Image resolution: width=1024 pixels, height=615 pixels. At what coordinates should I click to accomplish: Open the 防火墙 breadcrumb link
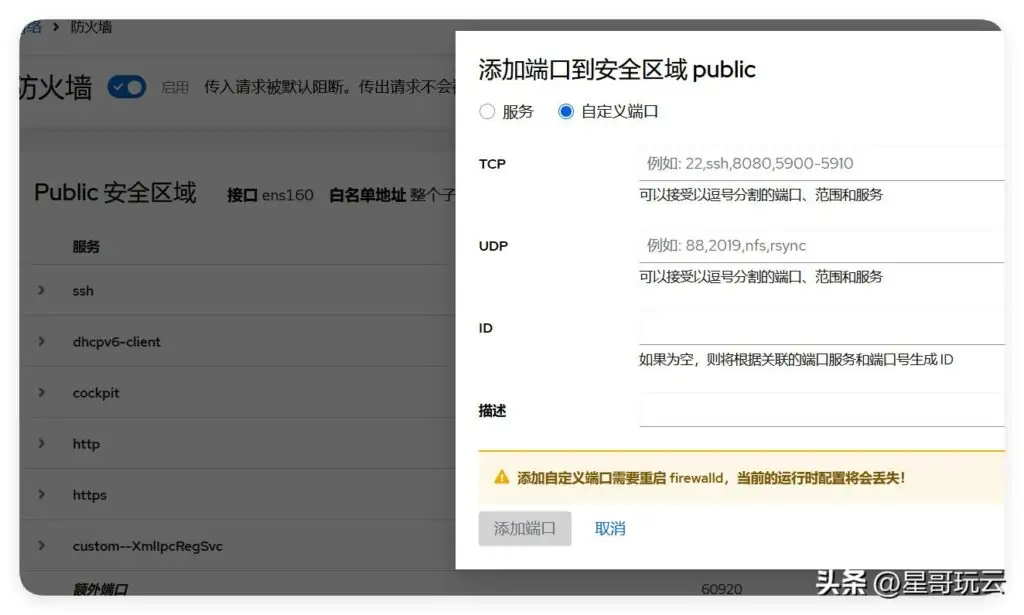[x=90, y=27]
